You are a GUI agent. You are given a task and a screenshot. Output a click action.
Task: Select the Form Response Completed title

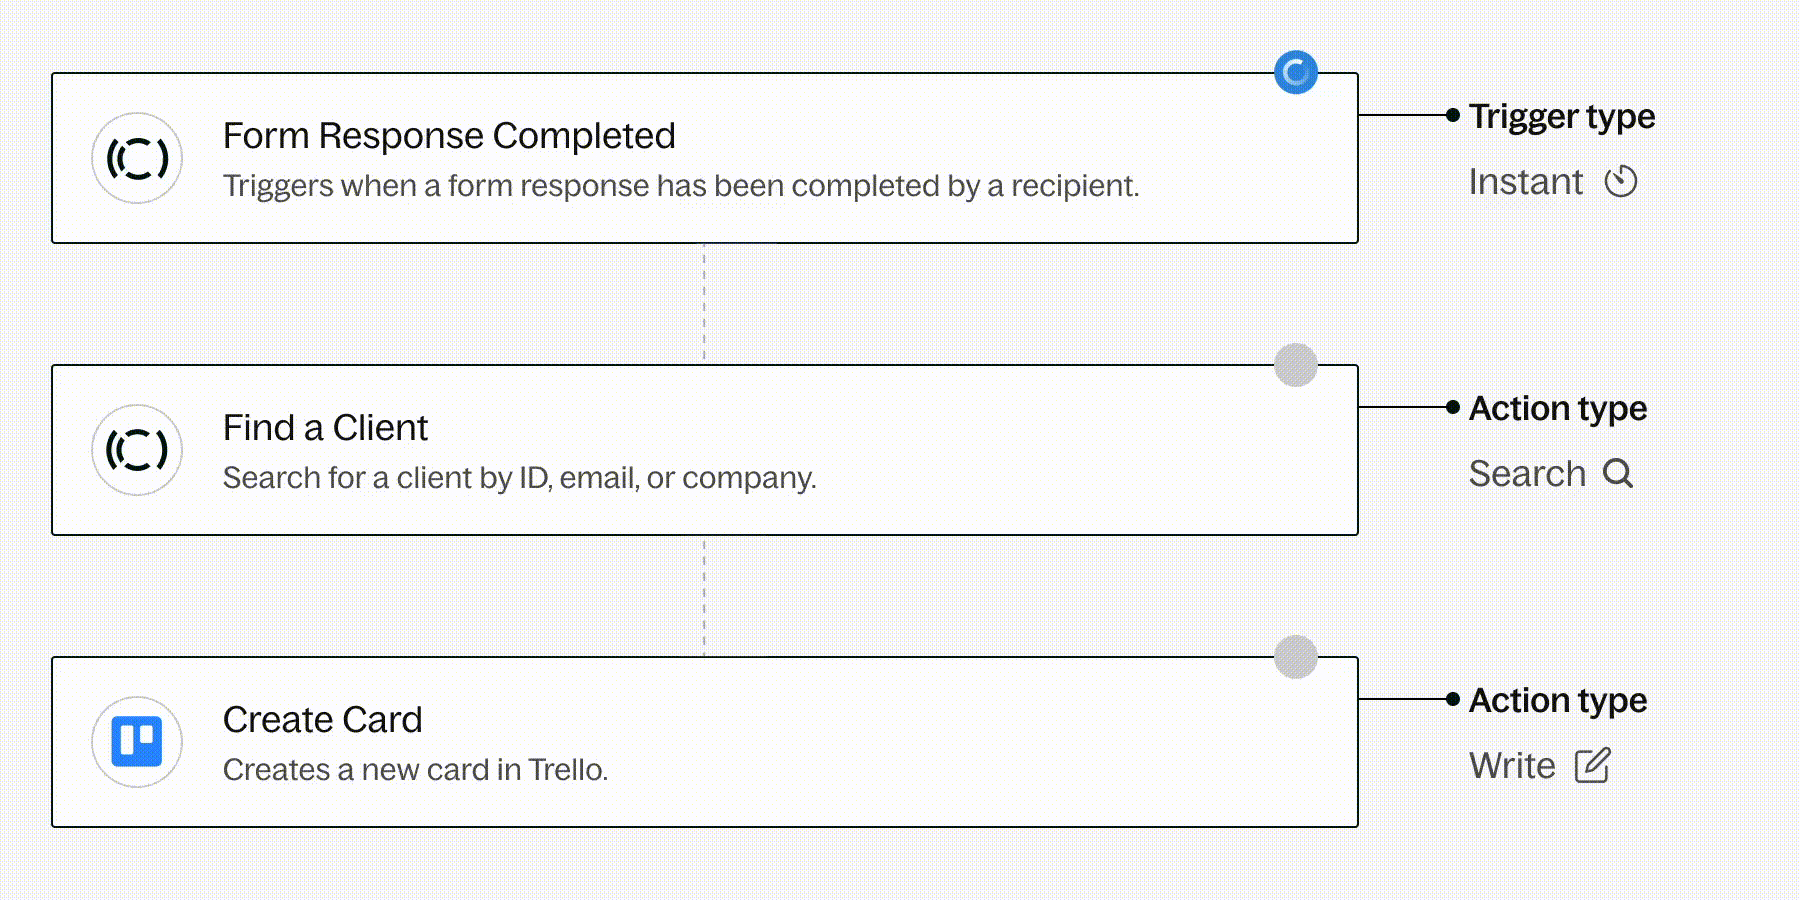click(449, 136)
